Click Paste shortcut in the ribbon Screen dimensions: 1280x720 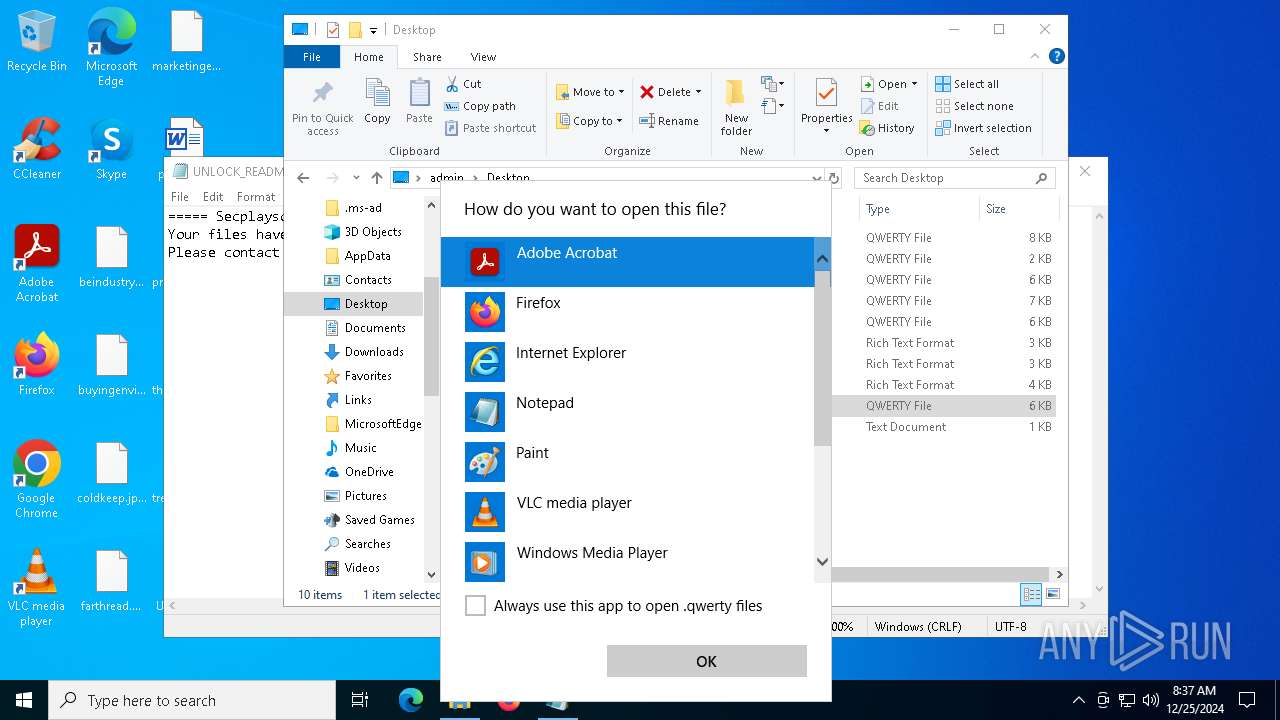coord(491,128)
